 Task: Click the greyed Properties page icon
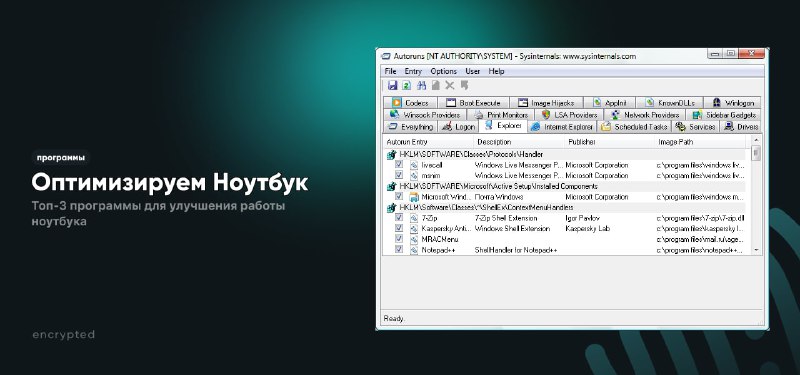[x=436, y=86]
